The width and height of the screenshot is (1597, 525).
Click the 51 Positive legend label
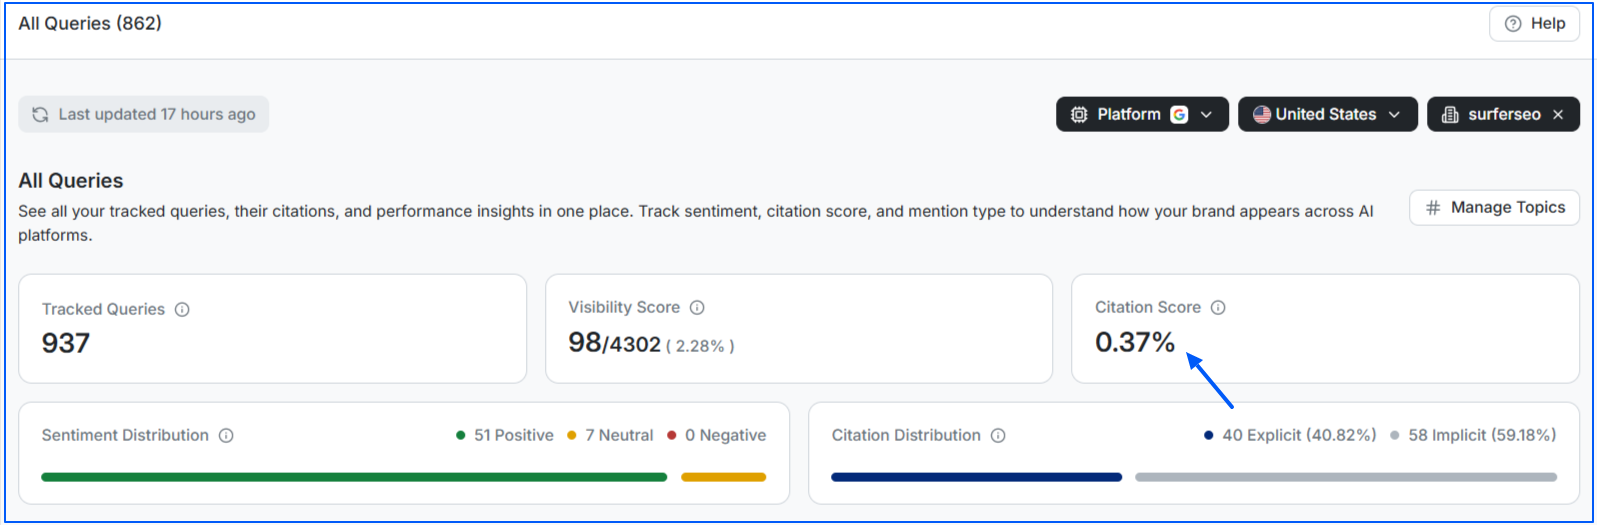(x=514, y=435)
